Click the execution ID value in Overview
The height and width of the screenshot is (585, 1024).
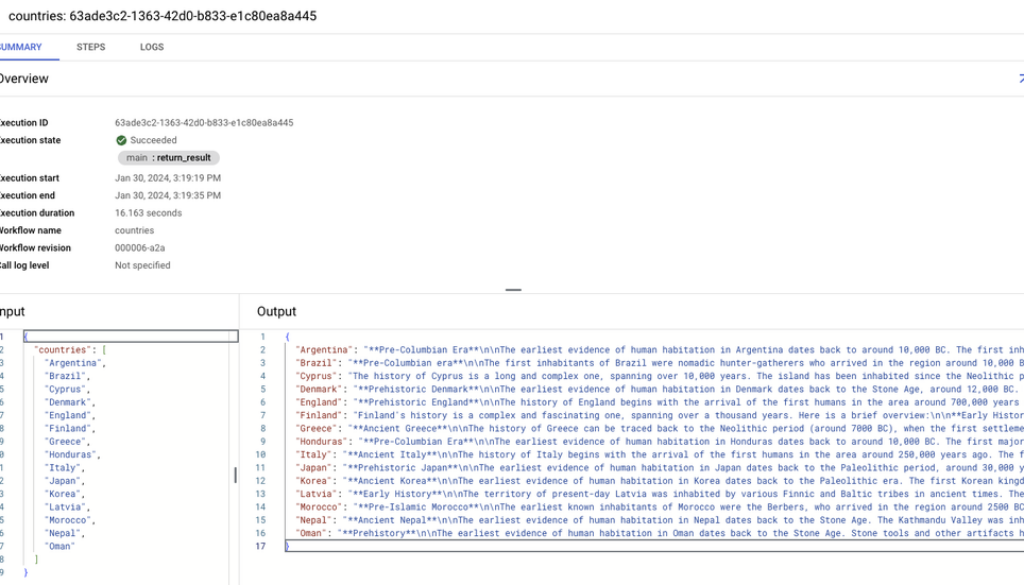coord(204,123)
